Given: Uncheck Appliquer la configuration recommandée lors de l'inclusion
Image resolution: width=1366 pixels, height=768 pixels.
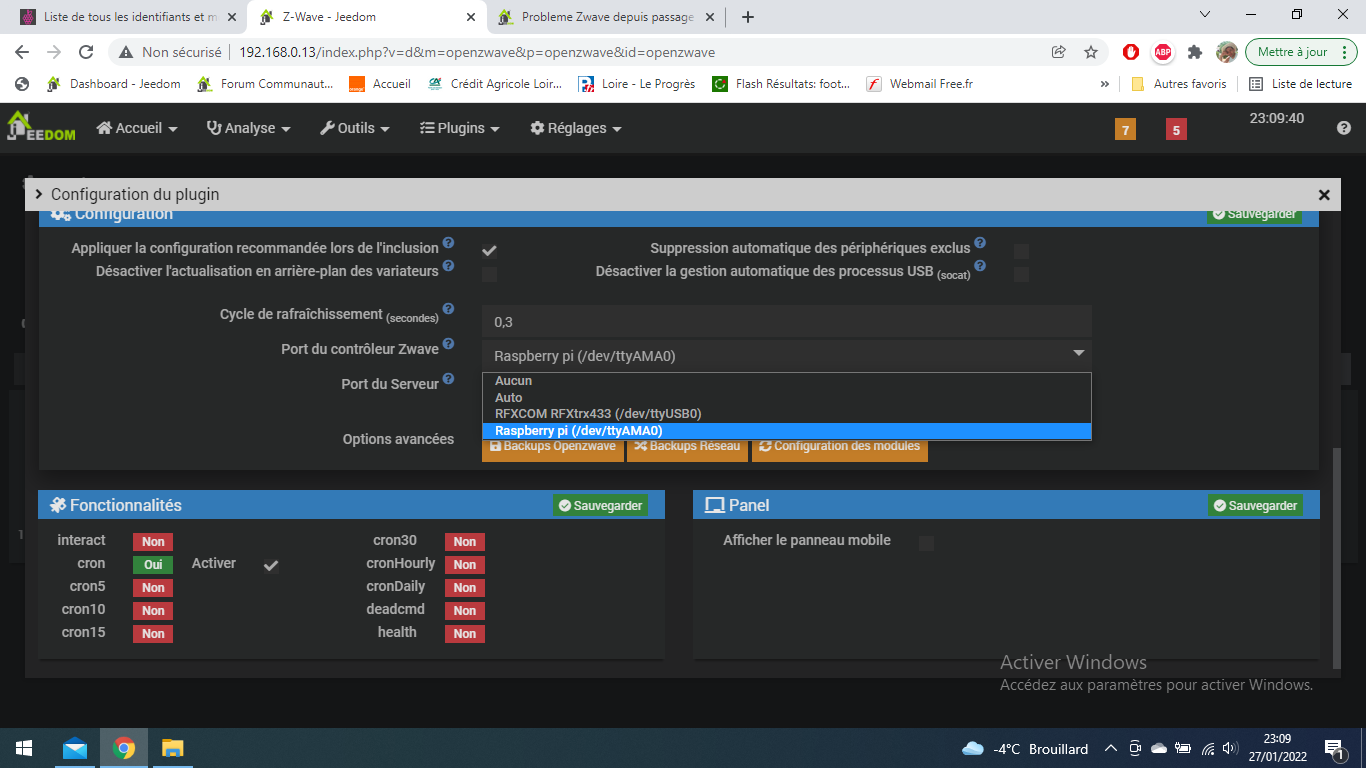Looking at the screenshot, I should (x=490, y=251).
